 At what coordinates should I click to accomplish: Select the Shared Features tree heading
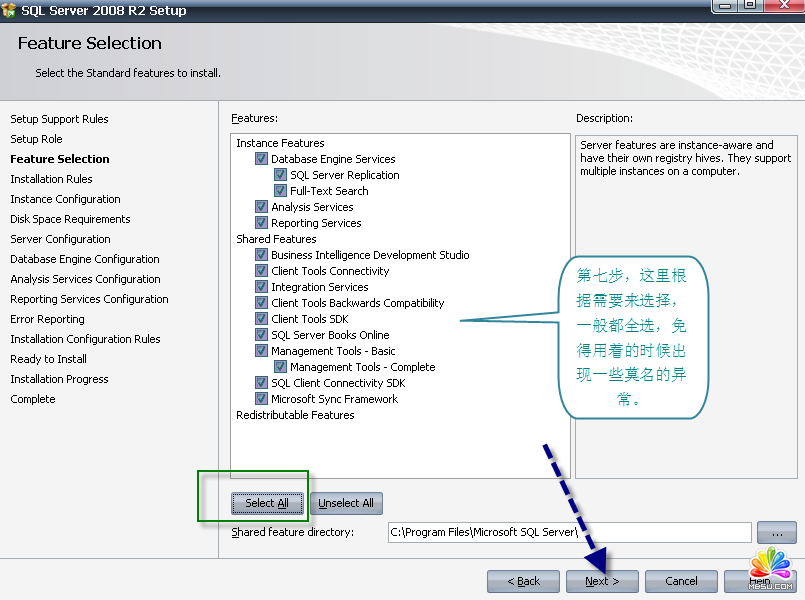pyautogui.click(x=276, y=239)
